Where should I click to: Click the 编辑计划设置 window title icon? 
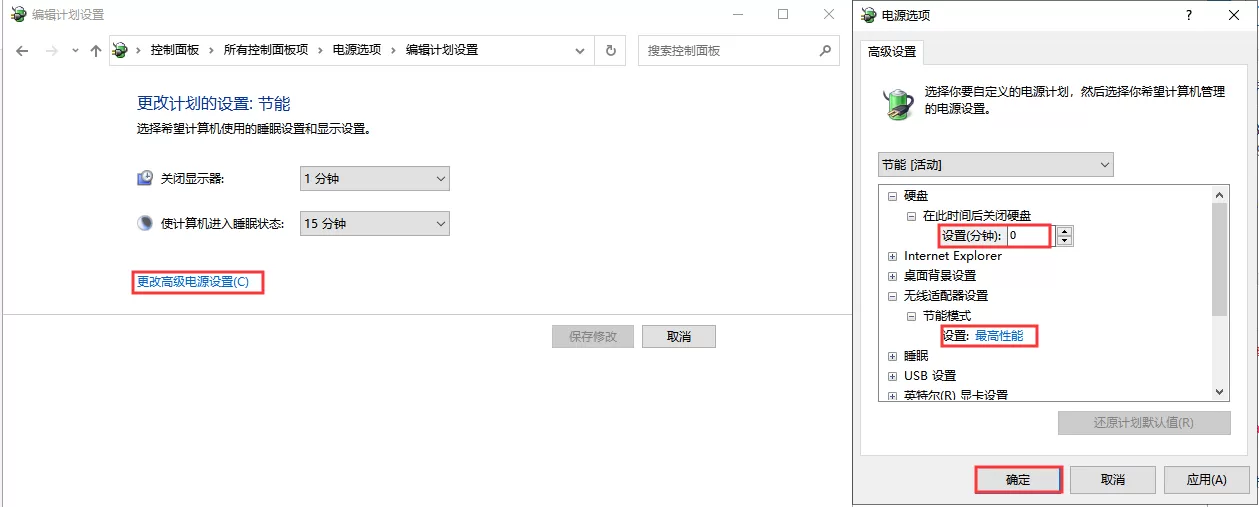[x=18, y=15]
